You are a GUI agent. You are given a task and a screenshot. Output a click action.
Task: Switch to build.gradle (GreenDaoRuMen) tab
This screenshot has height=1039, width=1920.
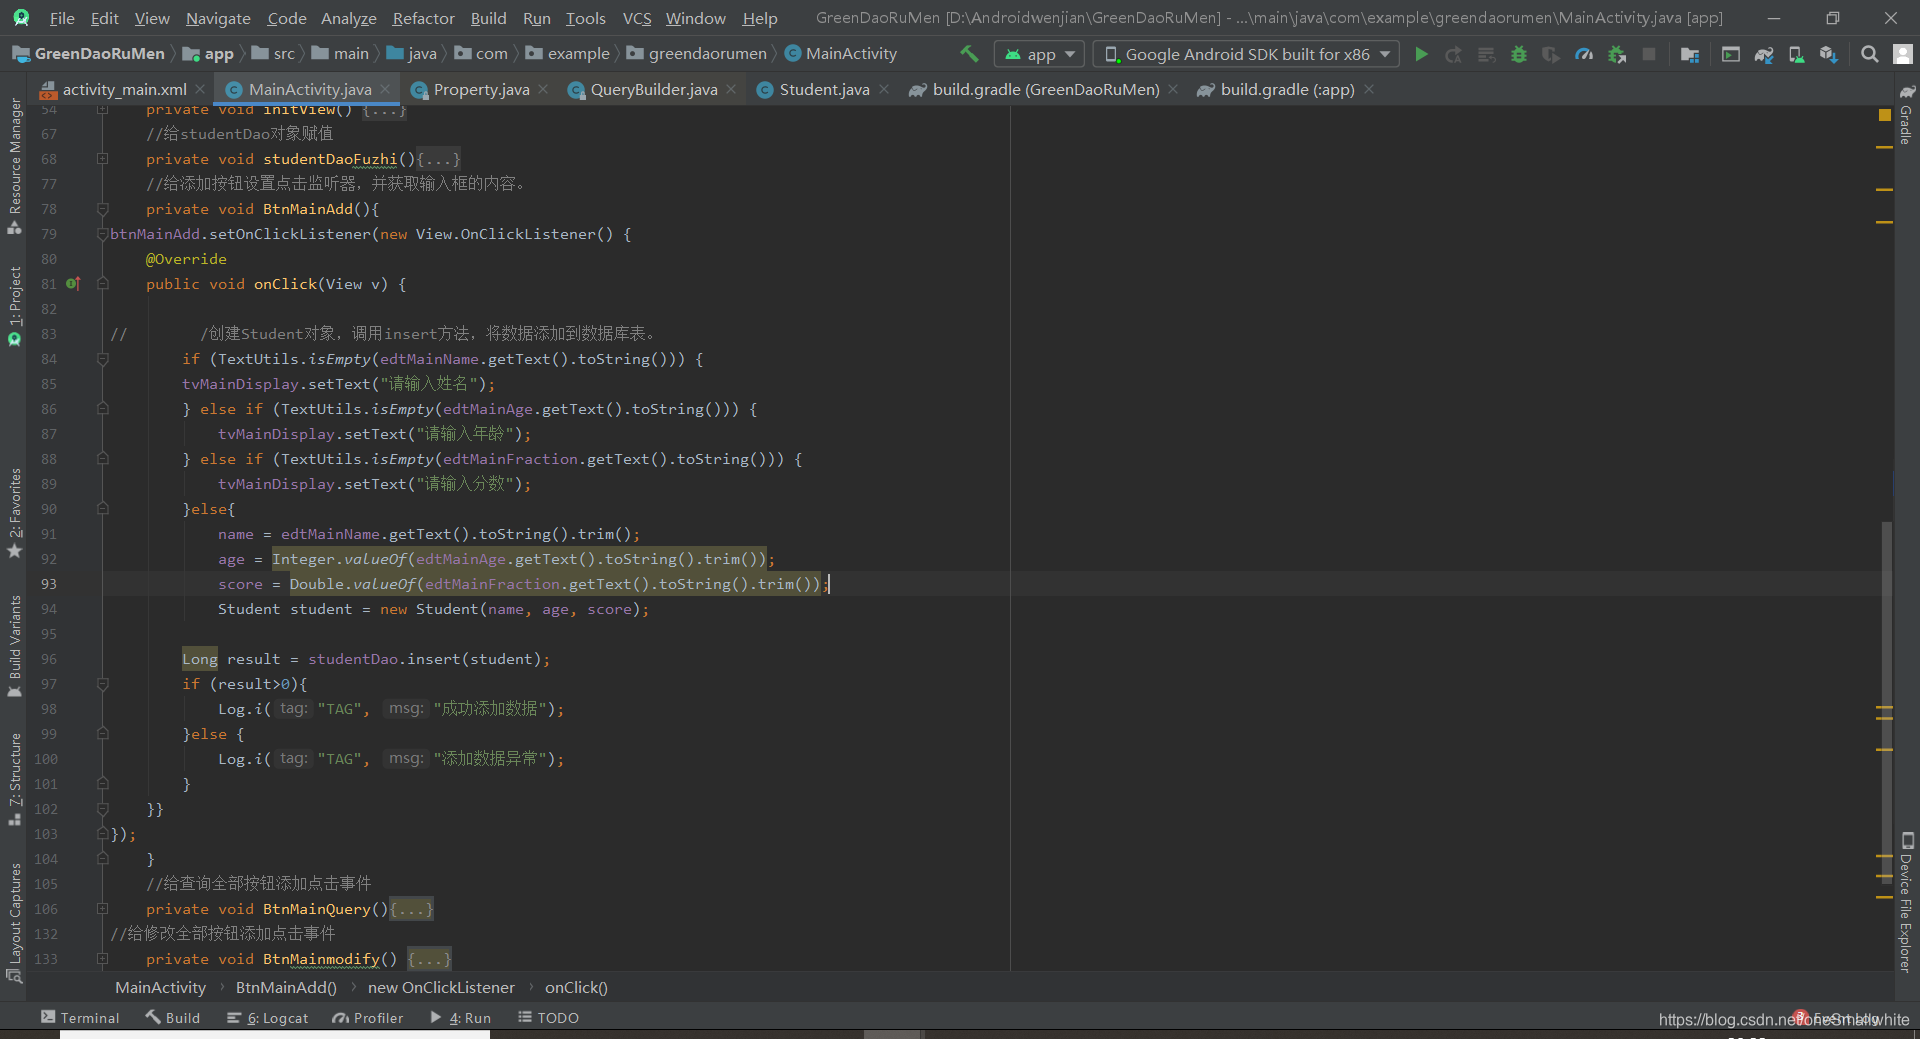click(1046, 89)
